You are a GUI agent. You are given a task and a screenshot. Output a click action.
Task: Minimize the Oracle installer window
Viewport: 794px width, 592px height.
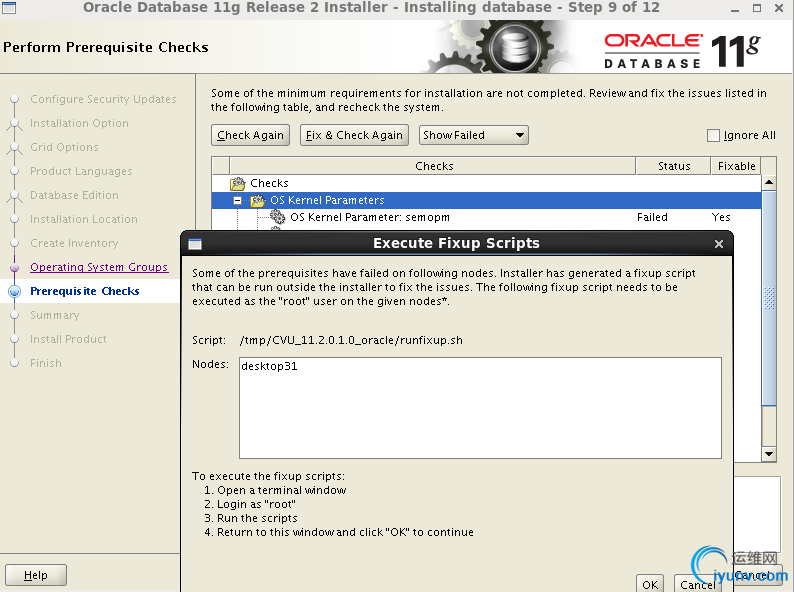735,9
